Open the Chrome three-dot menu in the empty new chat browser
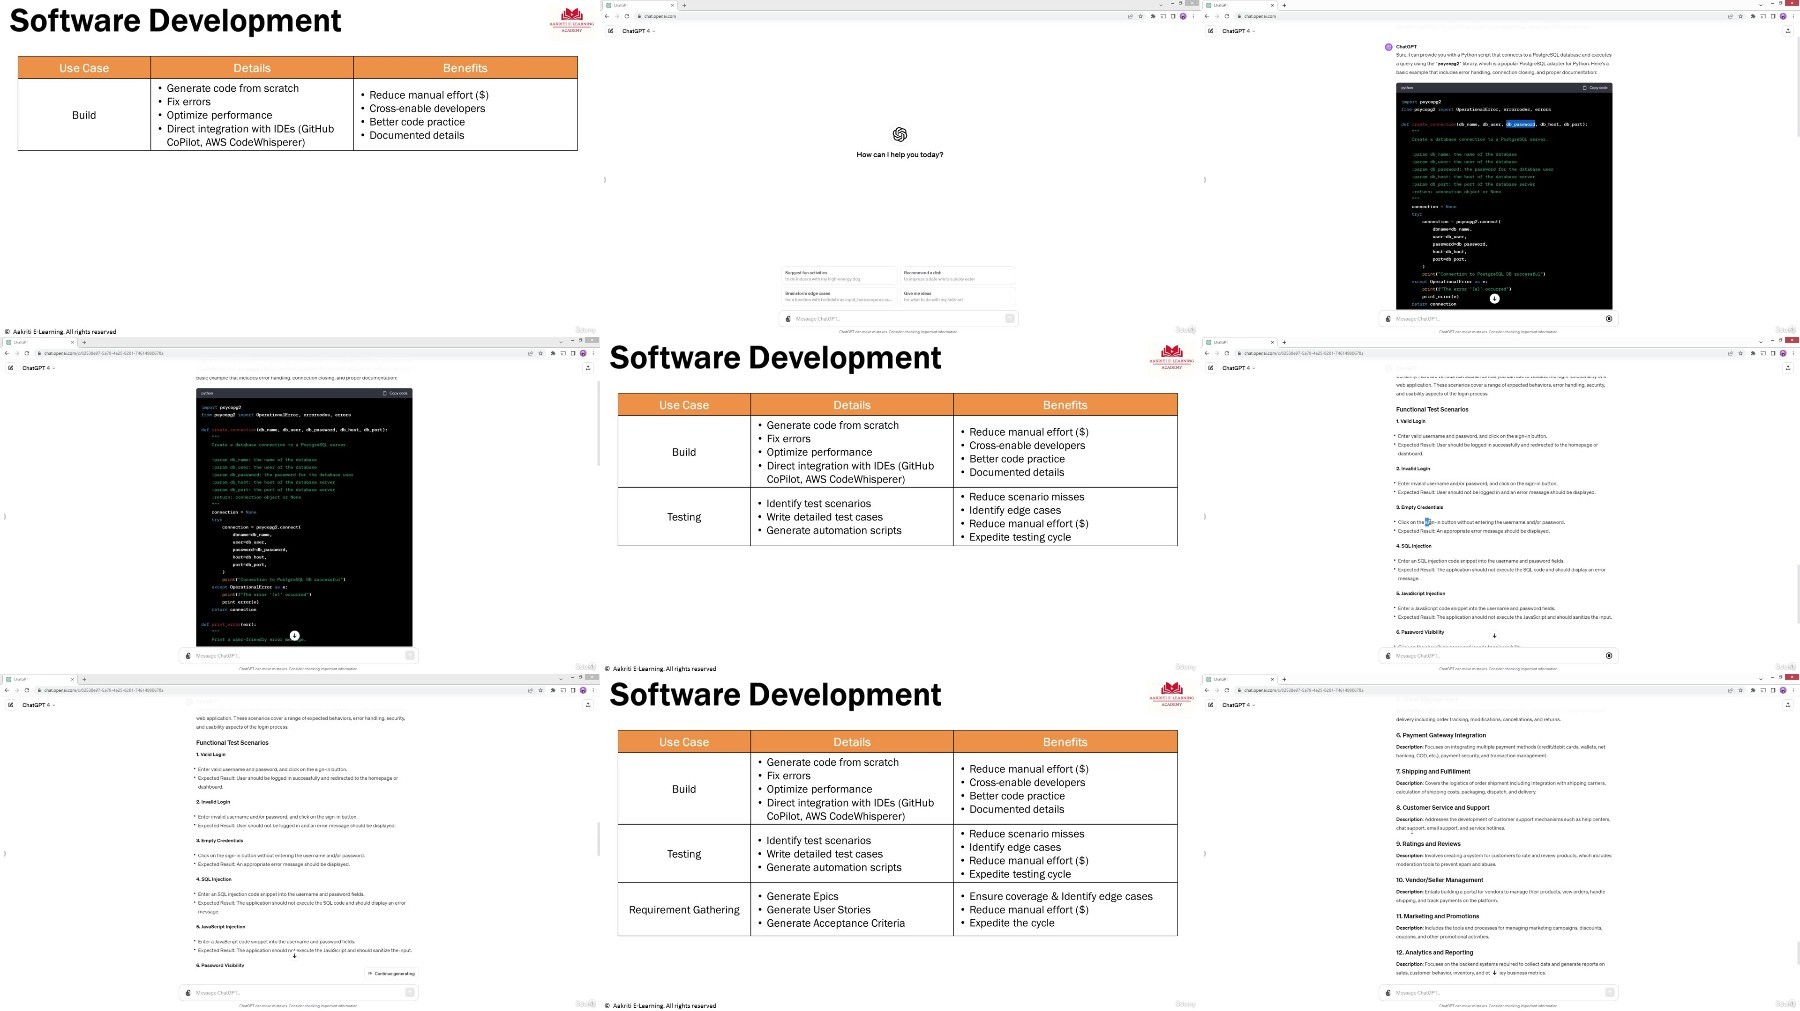Image resolution: width=1800 pixels, height=1011 pixels. click(x=1193, y=16)
